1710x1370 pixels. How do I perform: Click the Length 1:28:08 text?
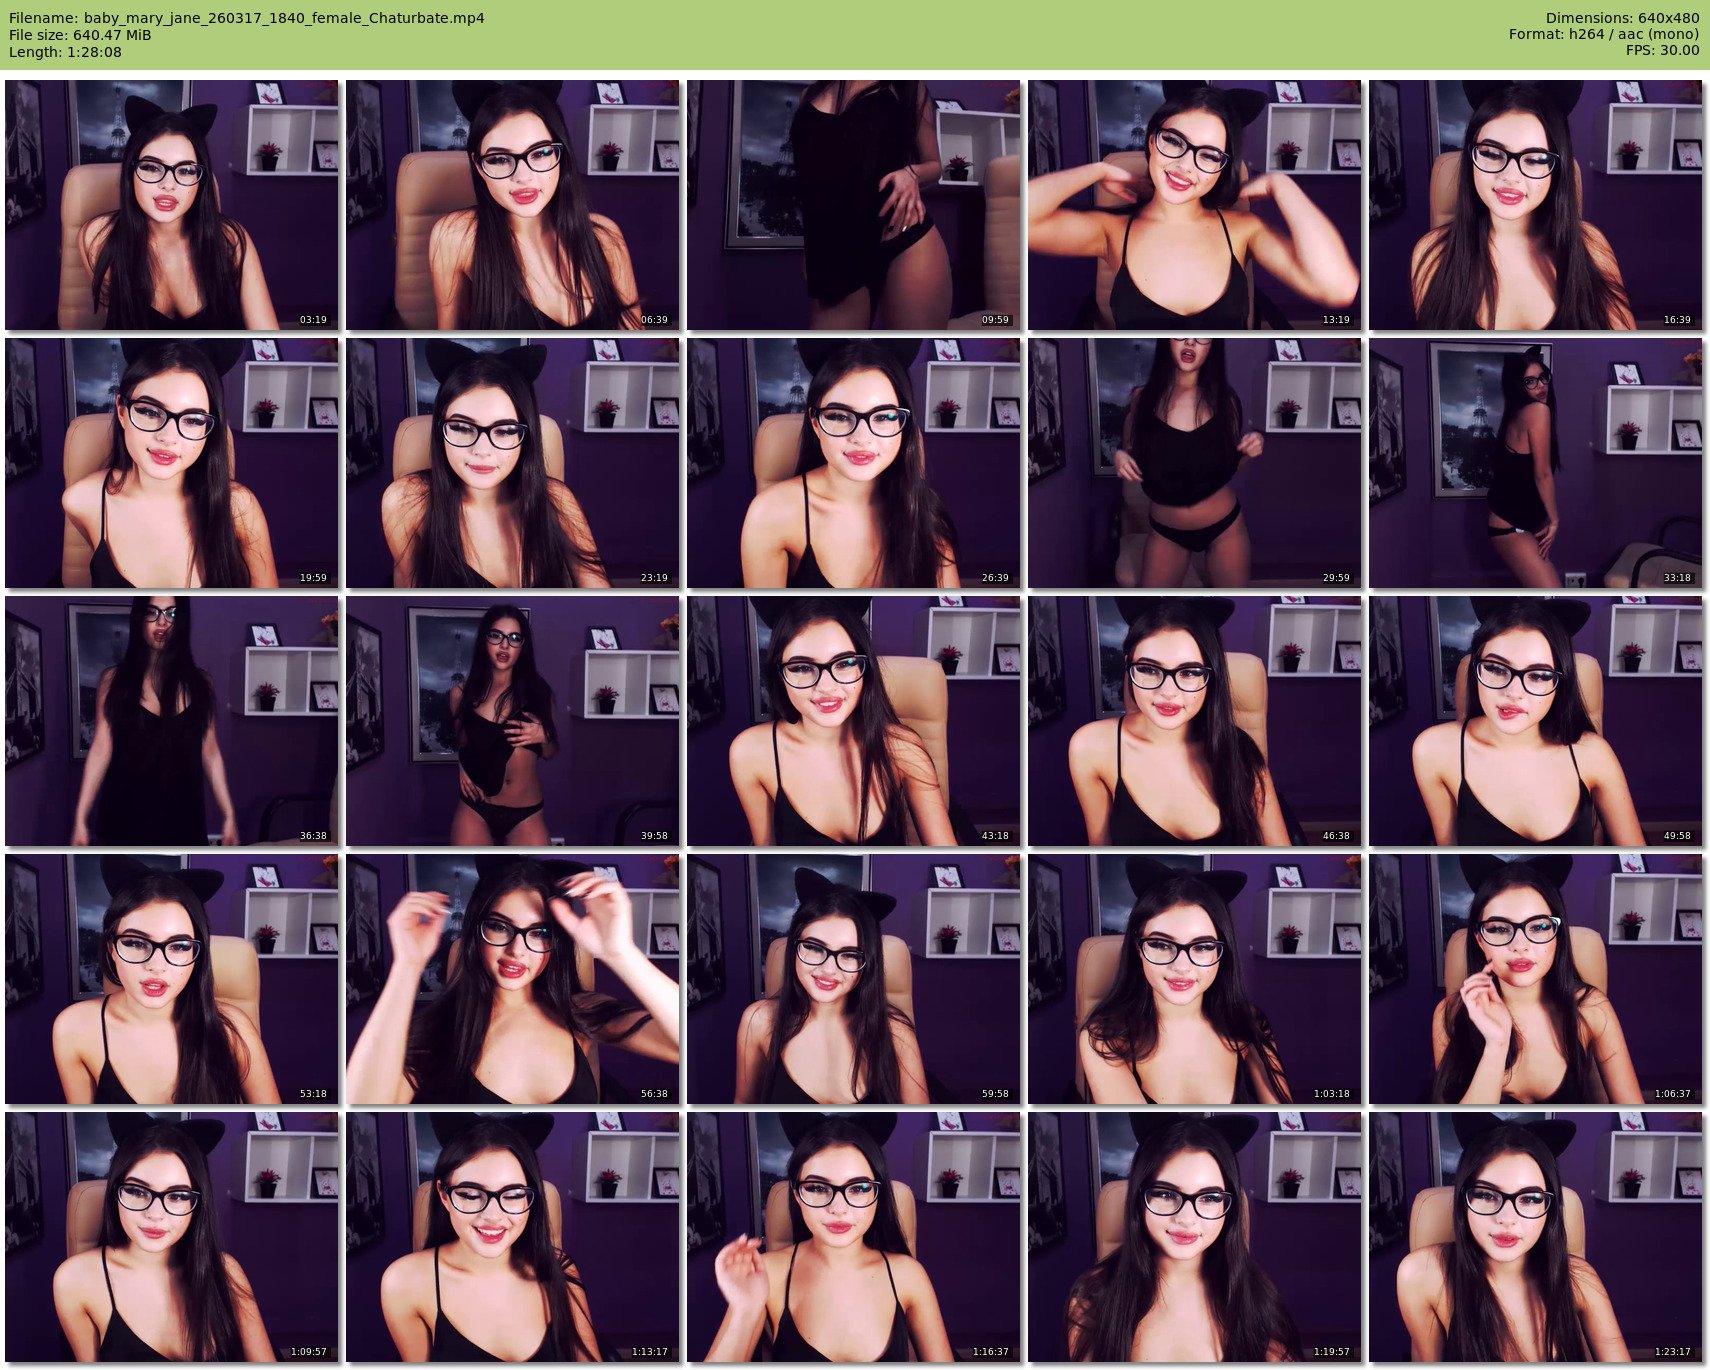click(x=65, y=52)
